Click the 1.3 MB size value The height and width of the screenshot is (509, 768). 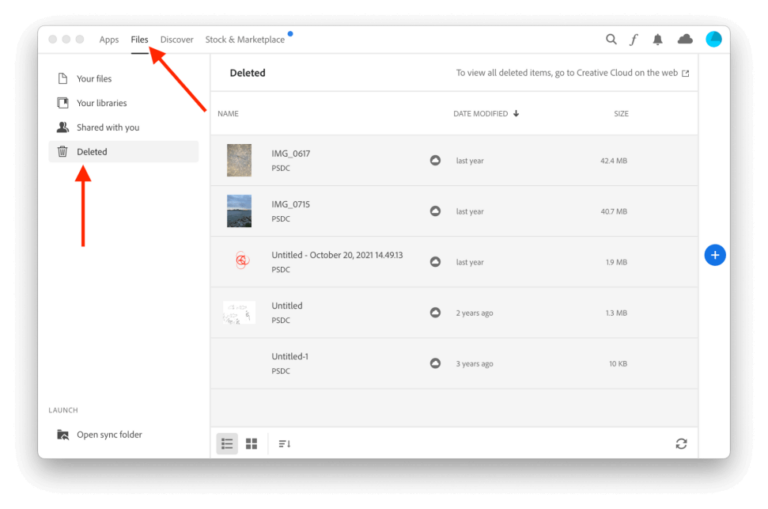coord(616,313)
